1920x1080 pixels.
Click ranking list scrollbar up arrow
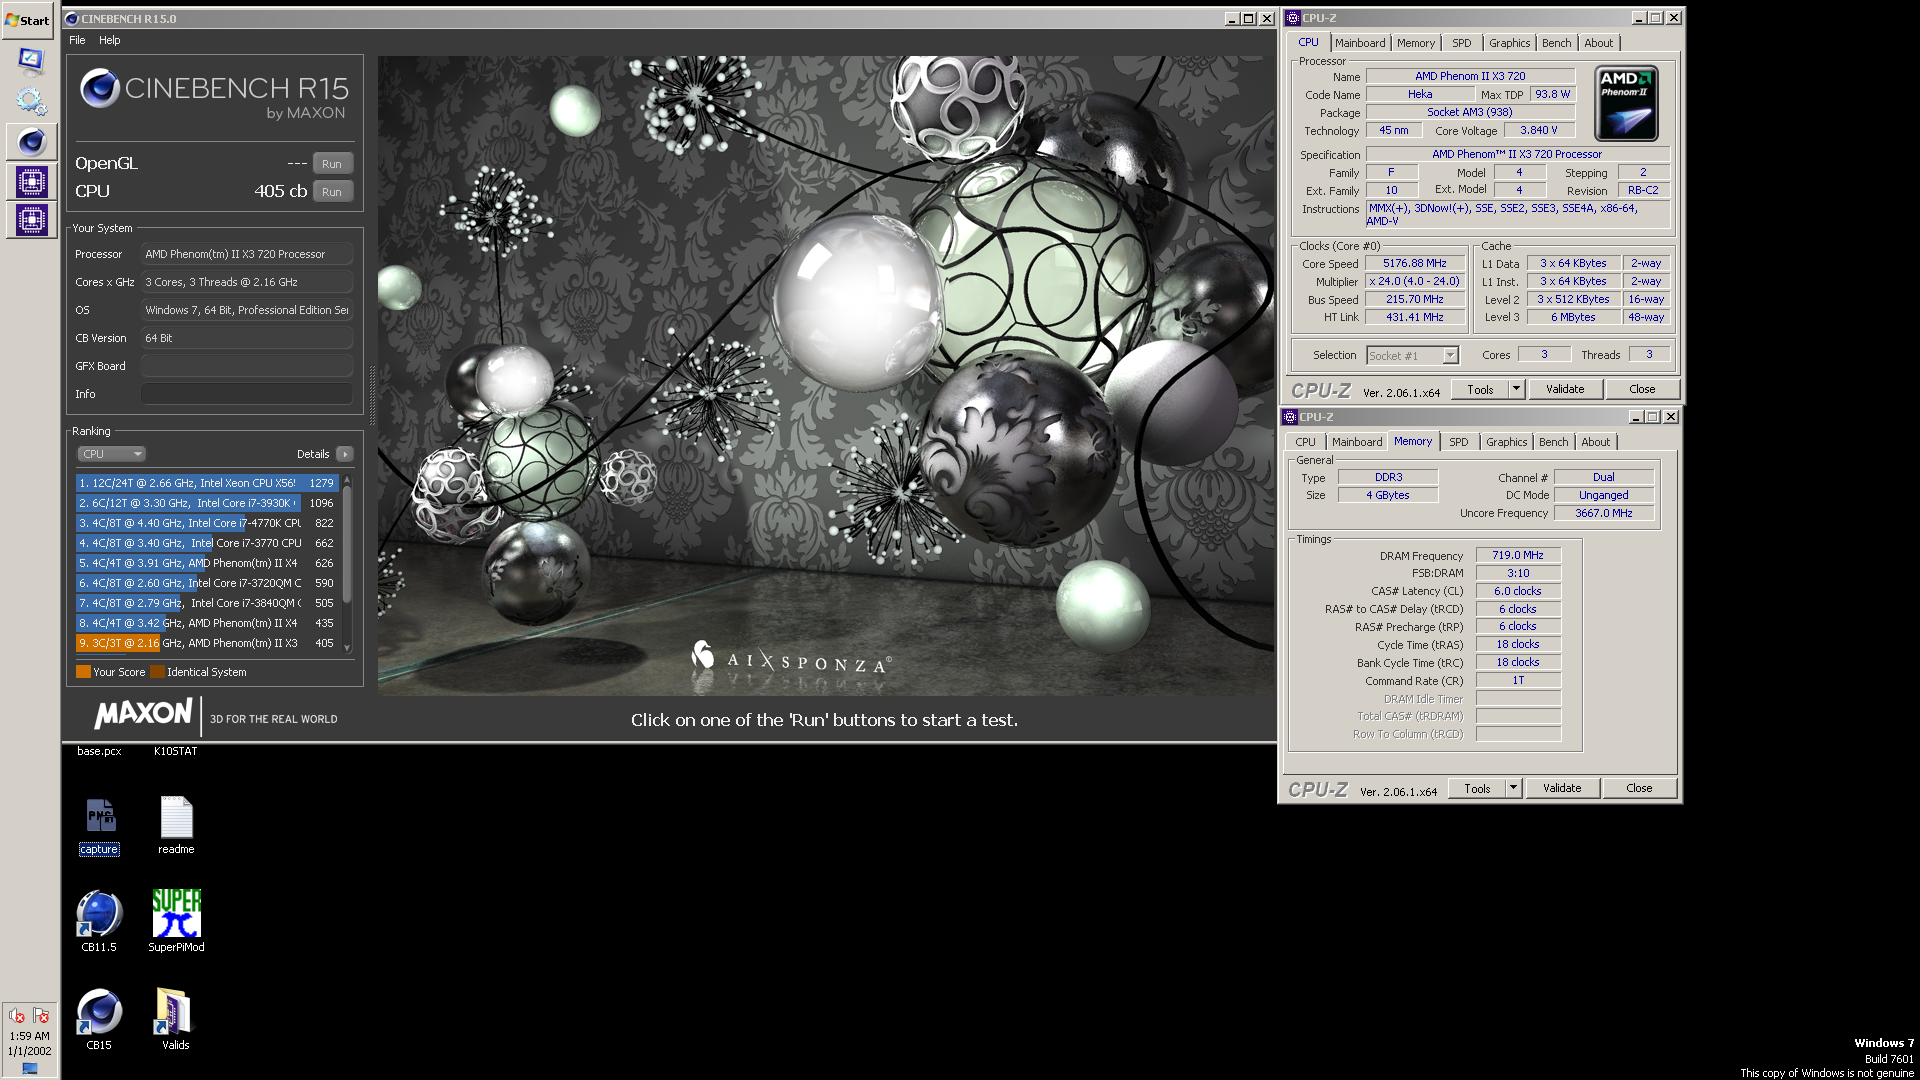(347, 479)
